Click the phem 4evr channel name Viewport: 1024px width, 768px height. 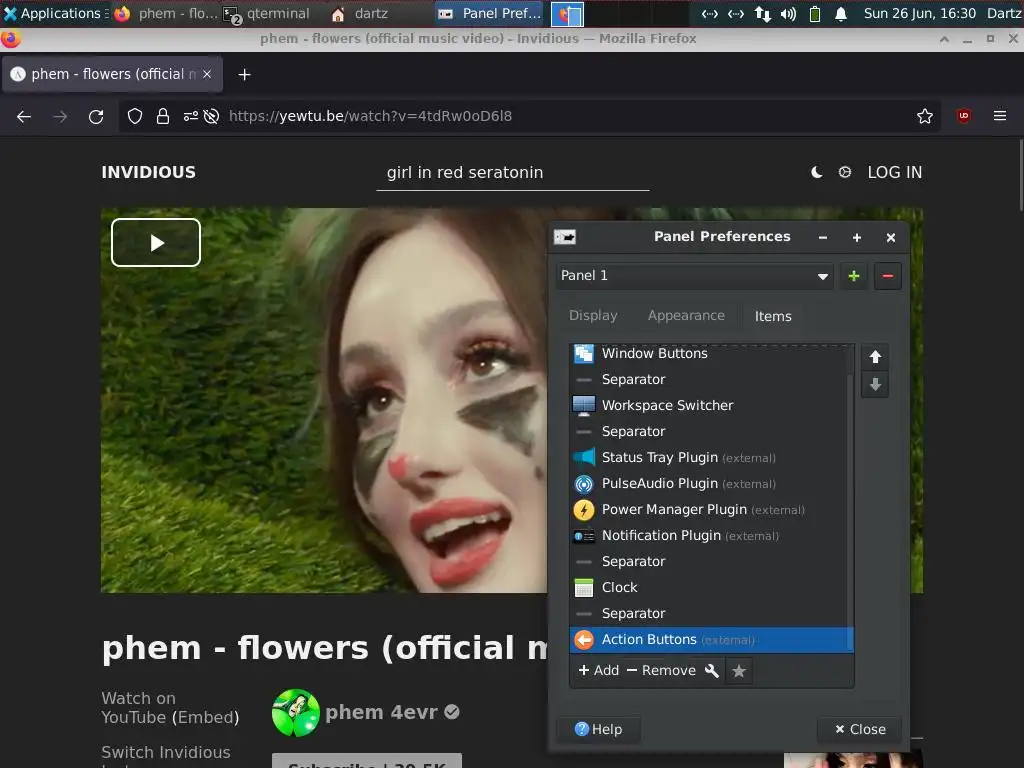pyautogui.click(x=381, y=712)
